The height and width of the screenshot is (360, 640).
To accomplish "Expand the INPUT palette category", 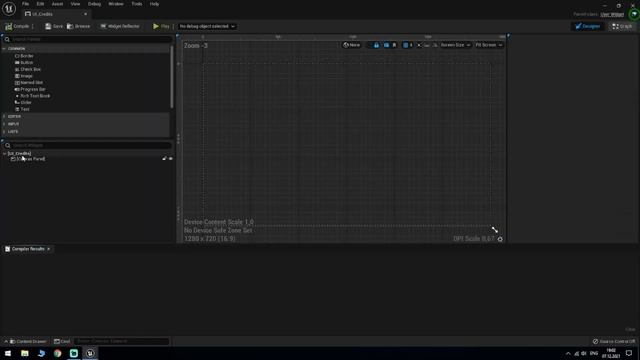I will 4,124.
